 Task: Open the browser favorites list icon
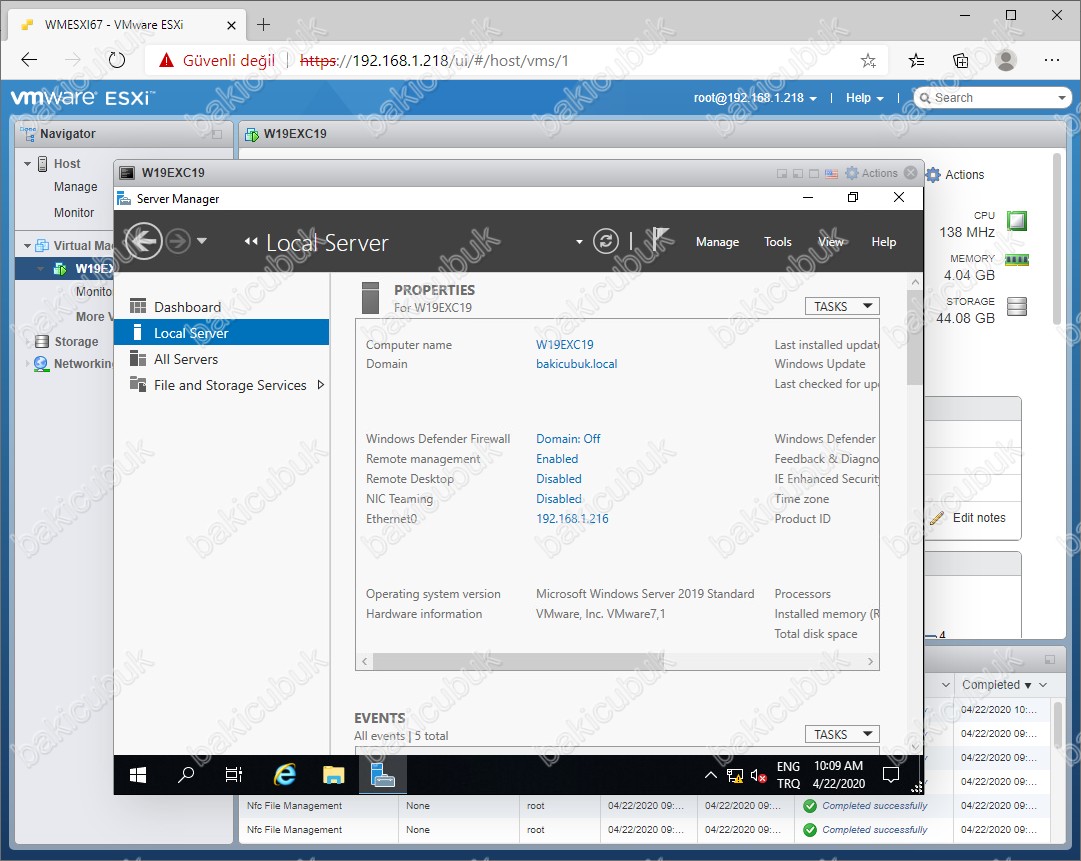pos(916,61)
